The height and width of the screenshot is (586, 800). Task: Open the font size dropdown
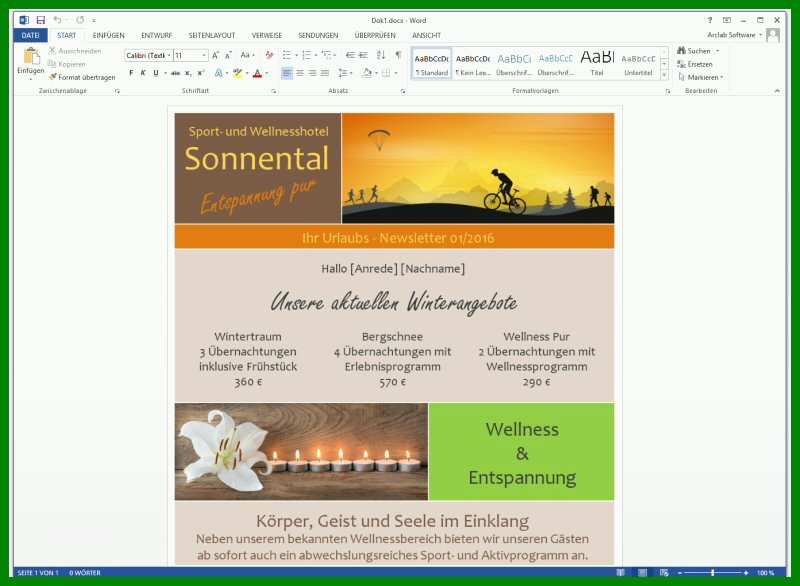(x=204, y=55)
